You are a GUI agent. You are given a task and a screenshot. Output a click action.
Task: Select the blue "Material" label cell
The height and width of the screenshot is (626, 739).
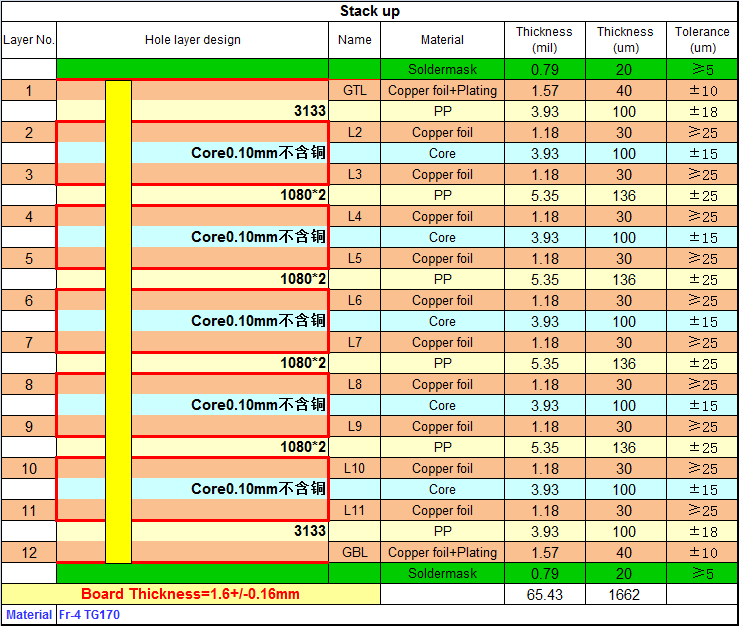click(29, 615)
